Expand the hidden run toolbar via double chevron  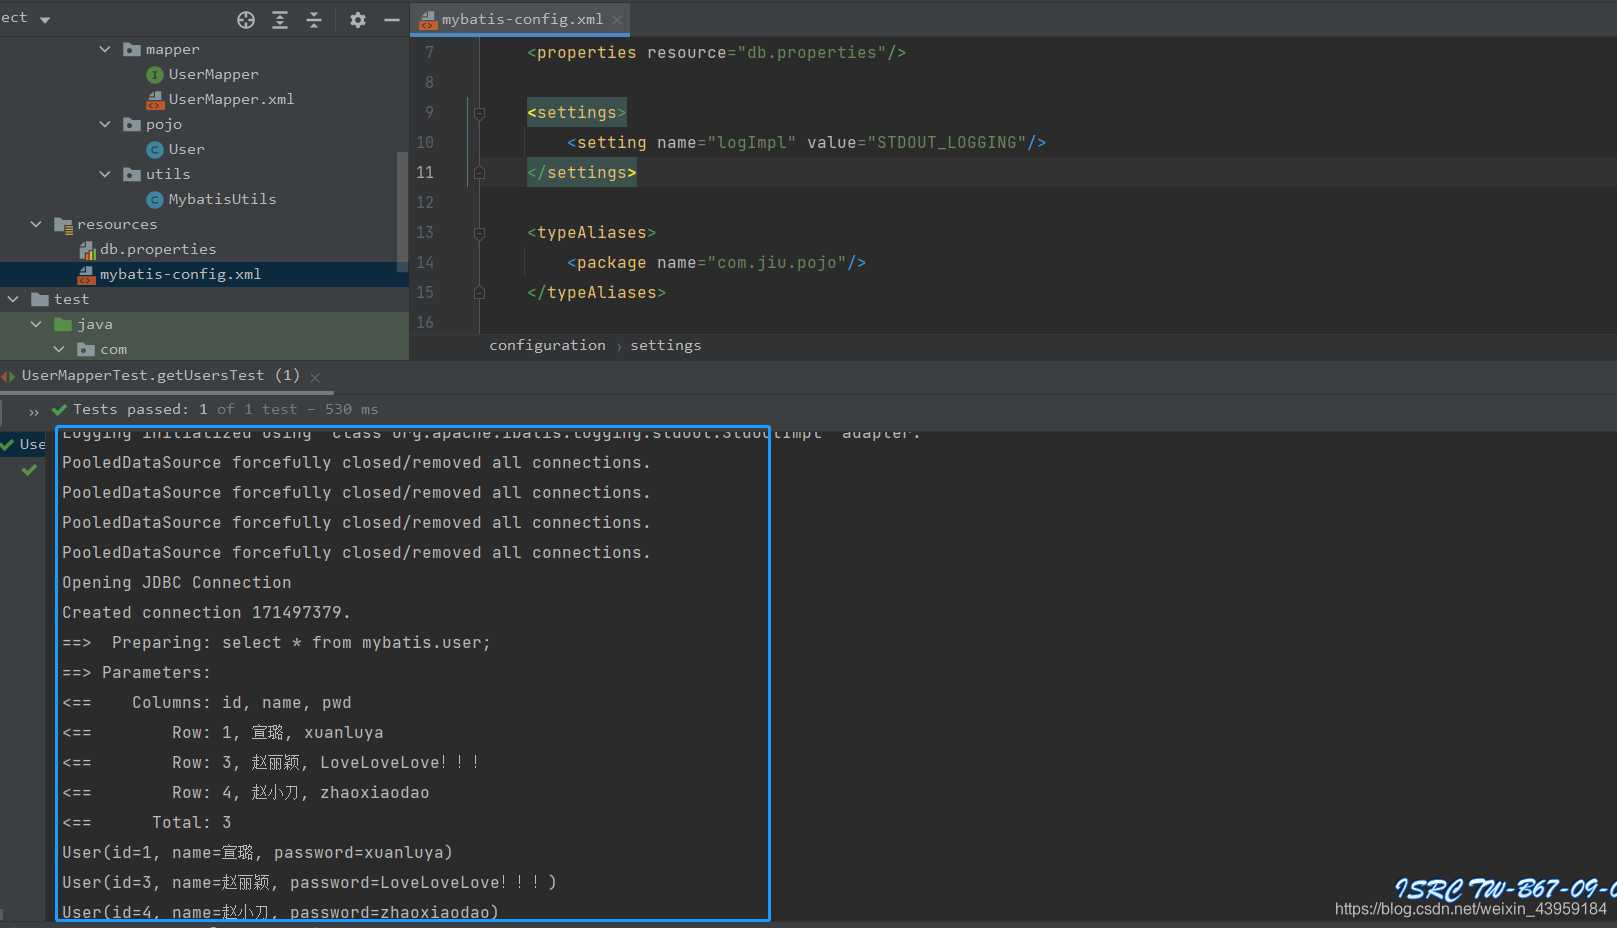click(x=34, y=411)
